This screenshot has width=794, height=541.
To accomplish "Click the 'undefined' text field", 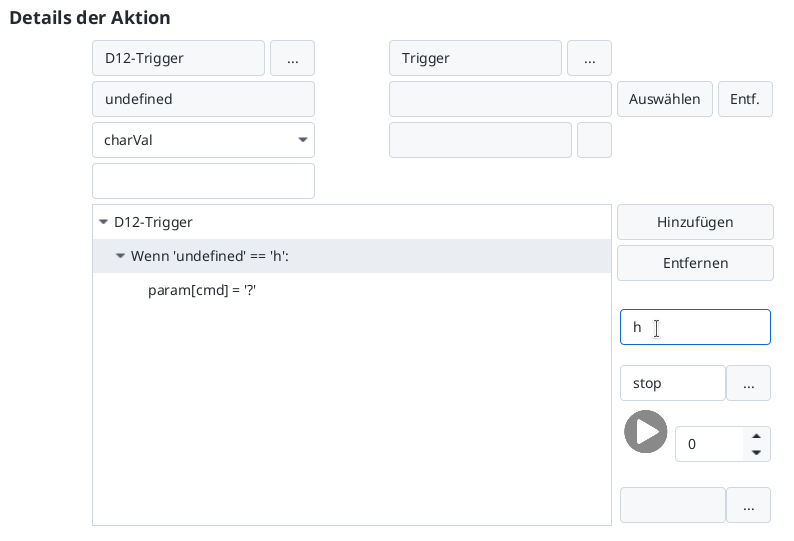I will coord(203,100).
